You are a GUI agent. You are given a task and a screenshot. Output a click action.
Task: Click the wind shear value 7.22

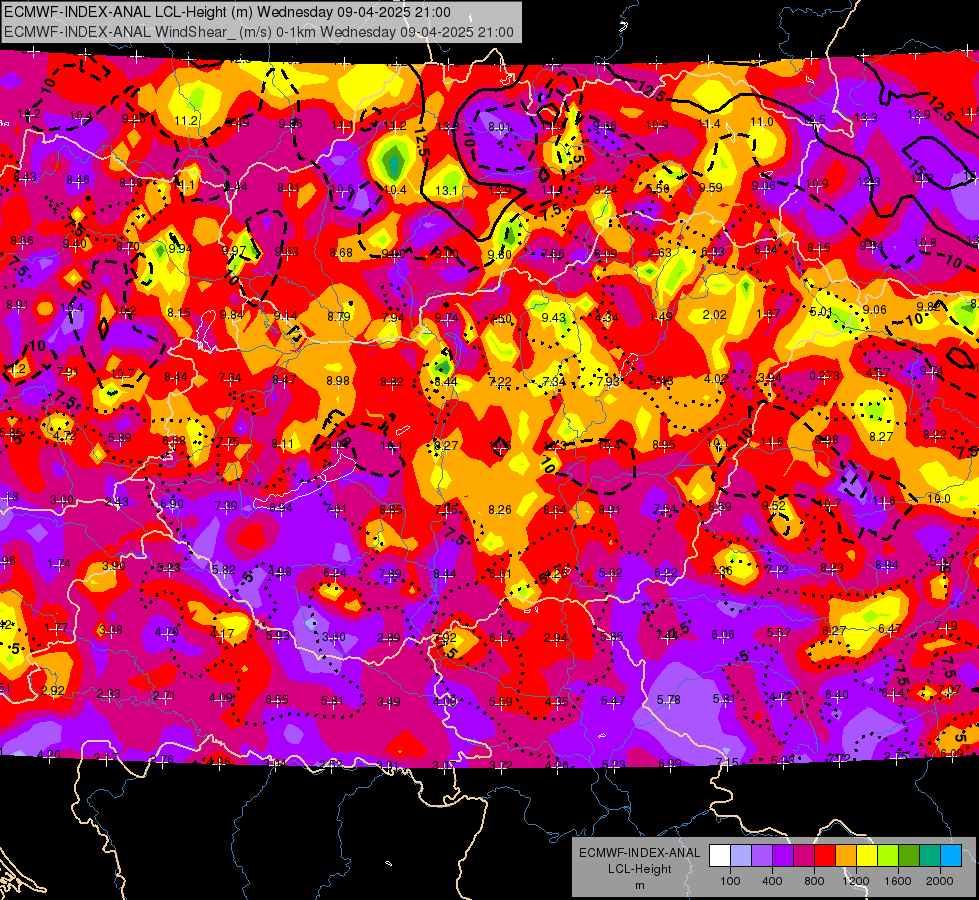pos(500,382)
